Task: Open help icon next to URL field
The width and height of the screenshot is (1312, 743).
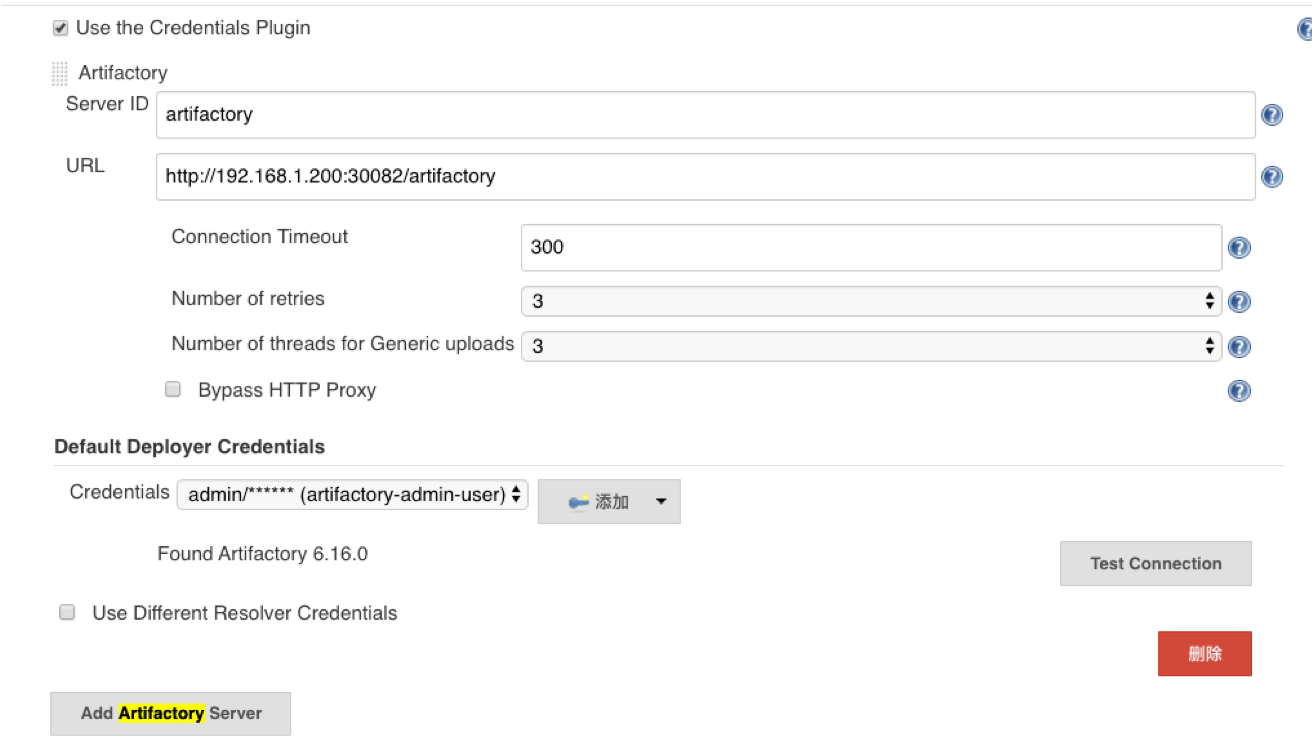Action: pyautogui.click(x=1271, y=177)
